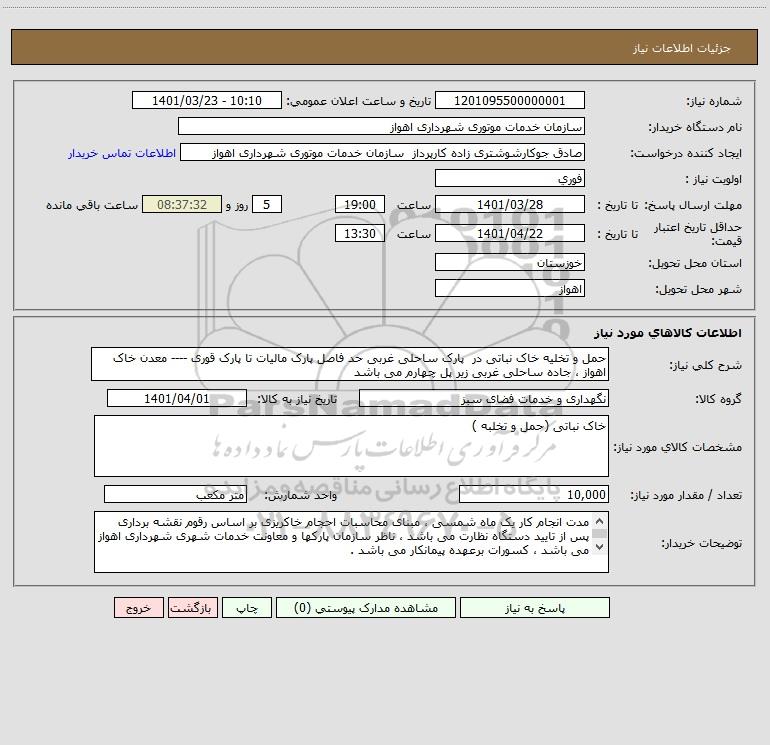Click goods group field 'نگهداری و خدمات فضای سبز'
The height and width of the screenshot is (745, 770).
click(x=484, y=398)
